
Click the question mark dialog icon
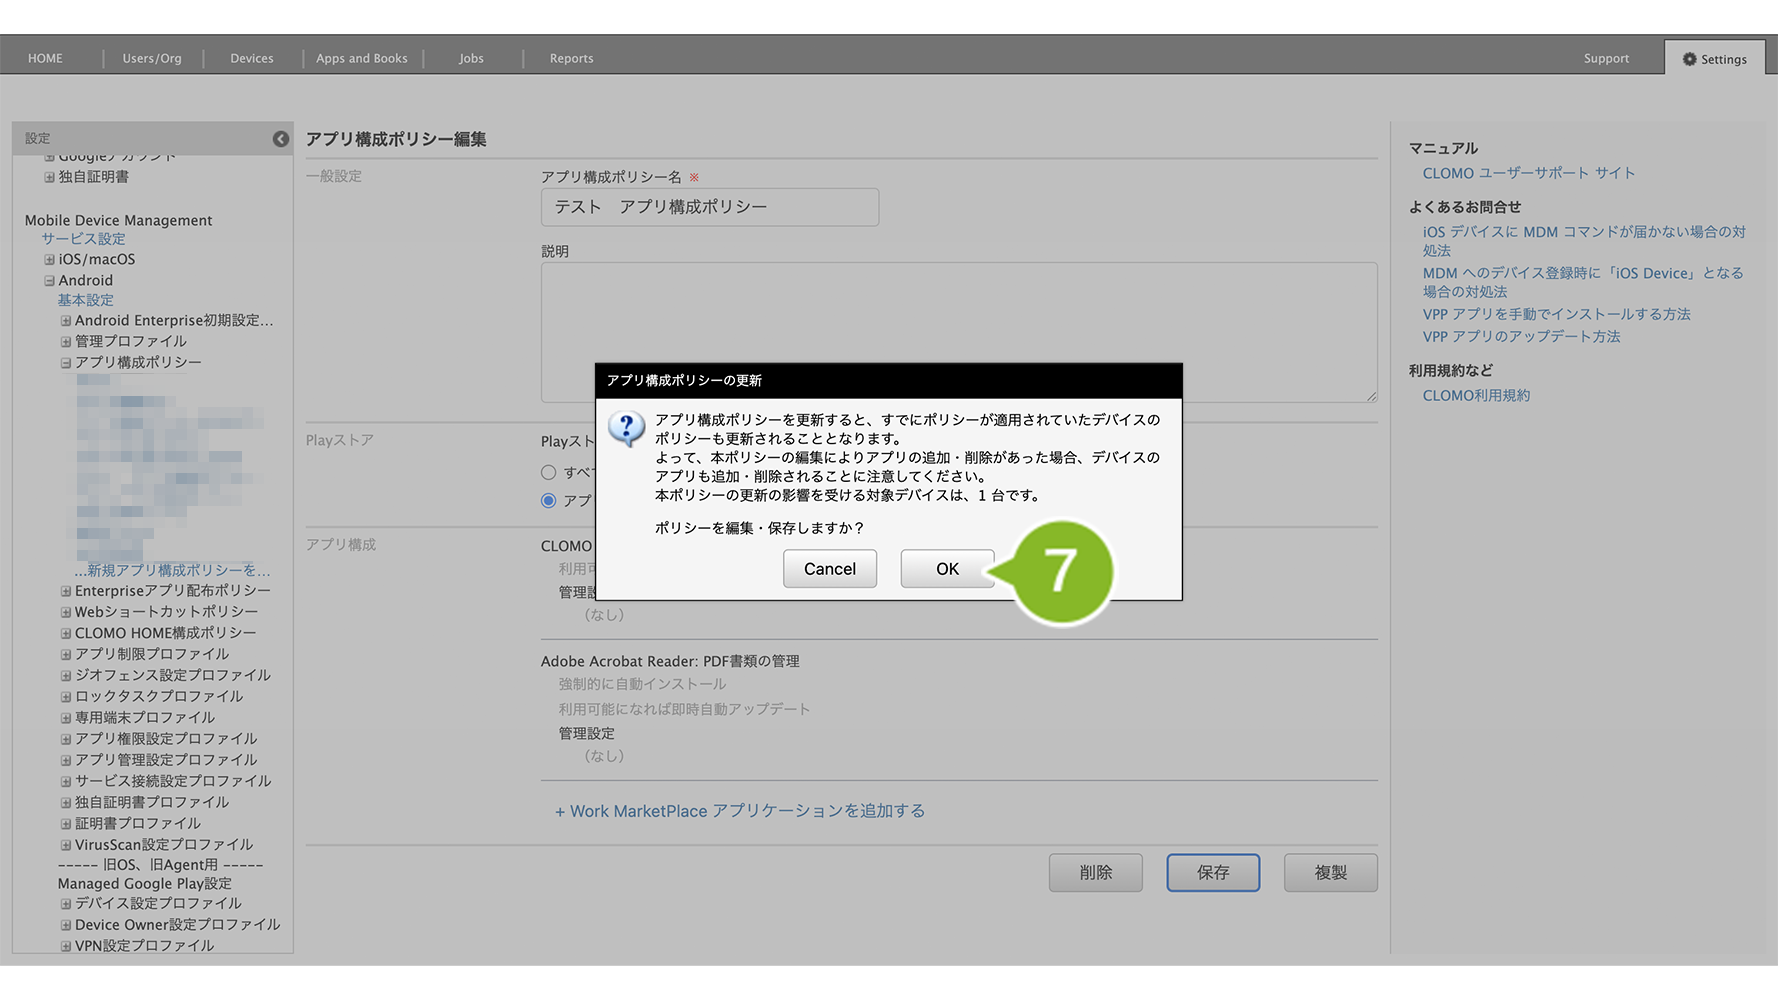[627, 429]
